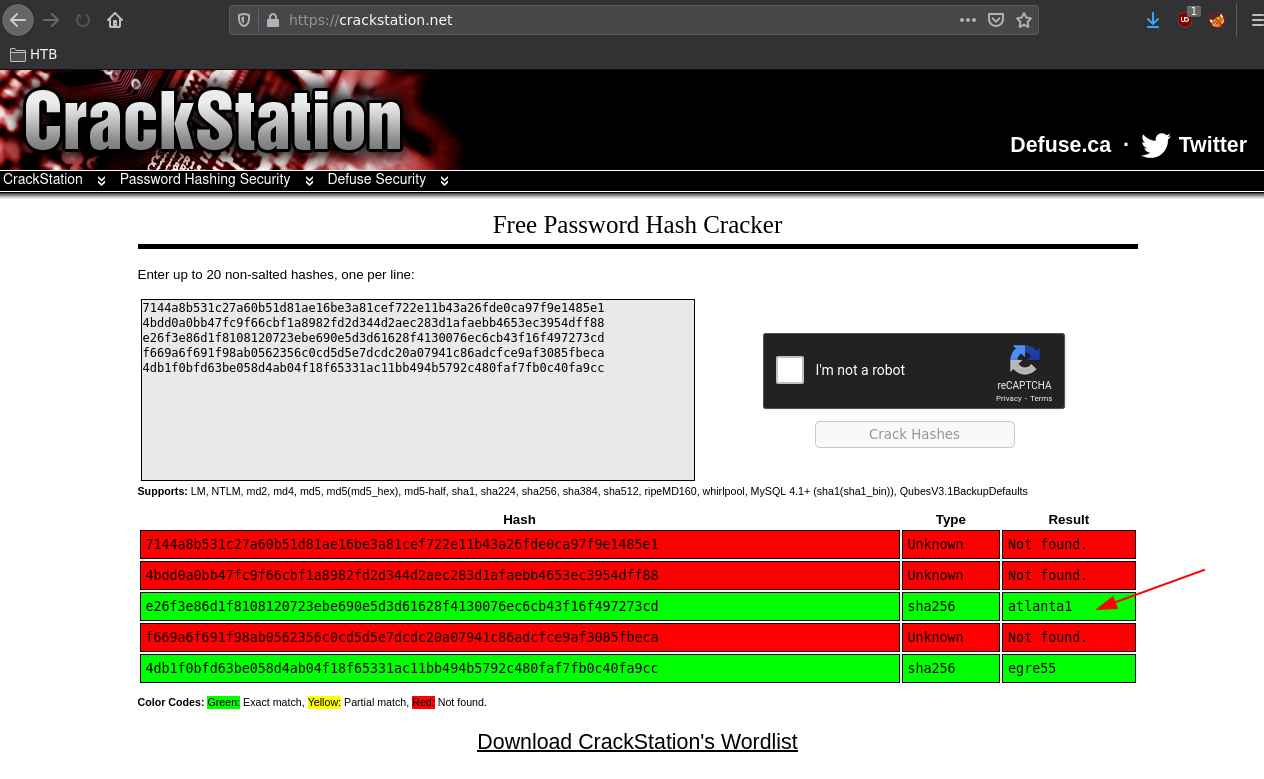Viewport: 1264px width, 779px height.
Task: Open the CrackStation nav menu item
Action: [x=43, y=180]
